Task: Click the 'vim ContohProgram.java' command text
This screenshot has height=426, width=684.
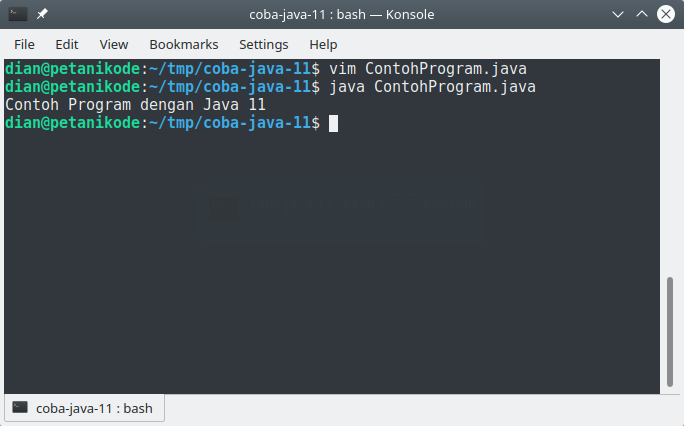Action: pos(428,69)
